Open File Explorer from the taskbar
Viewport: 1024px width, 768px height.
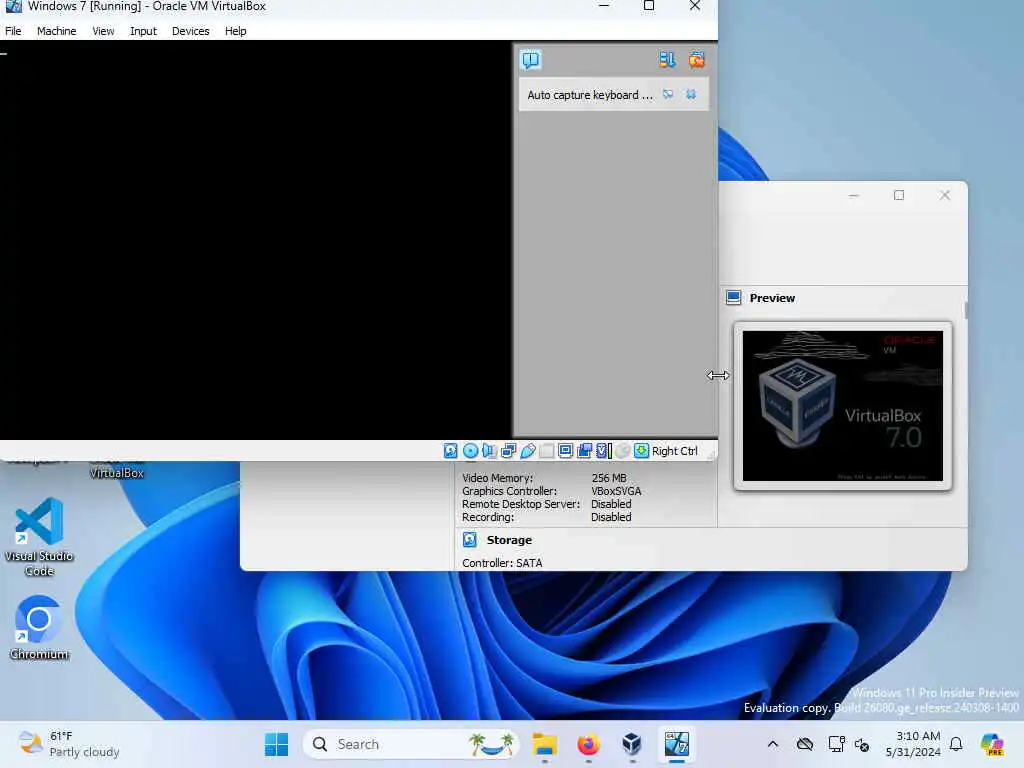(x=545, y=744)
